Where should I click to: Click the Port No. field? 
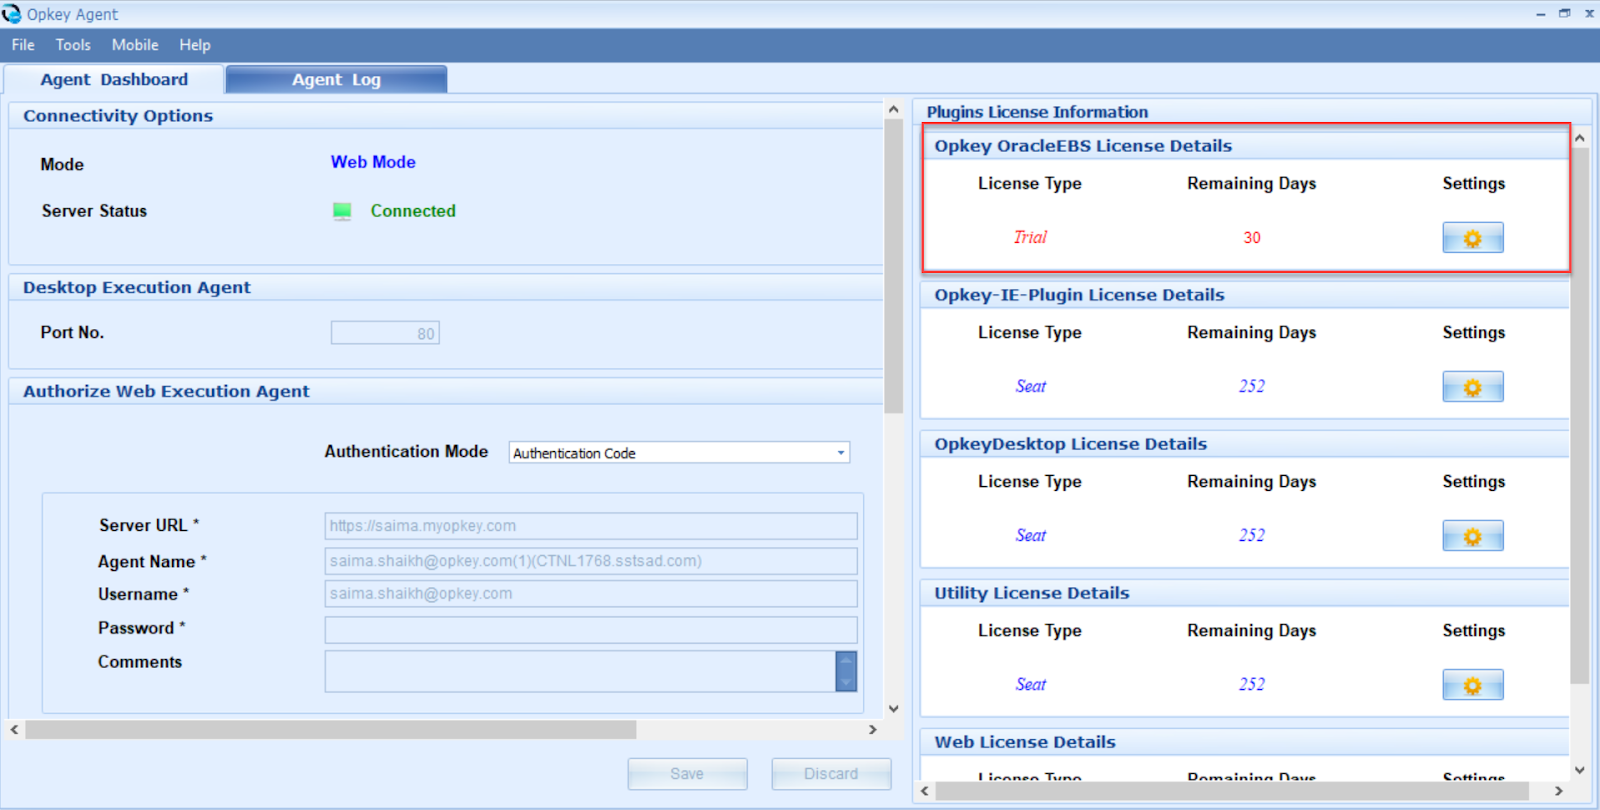385,333
